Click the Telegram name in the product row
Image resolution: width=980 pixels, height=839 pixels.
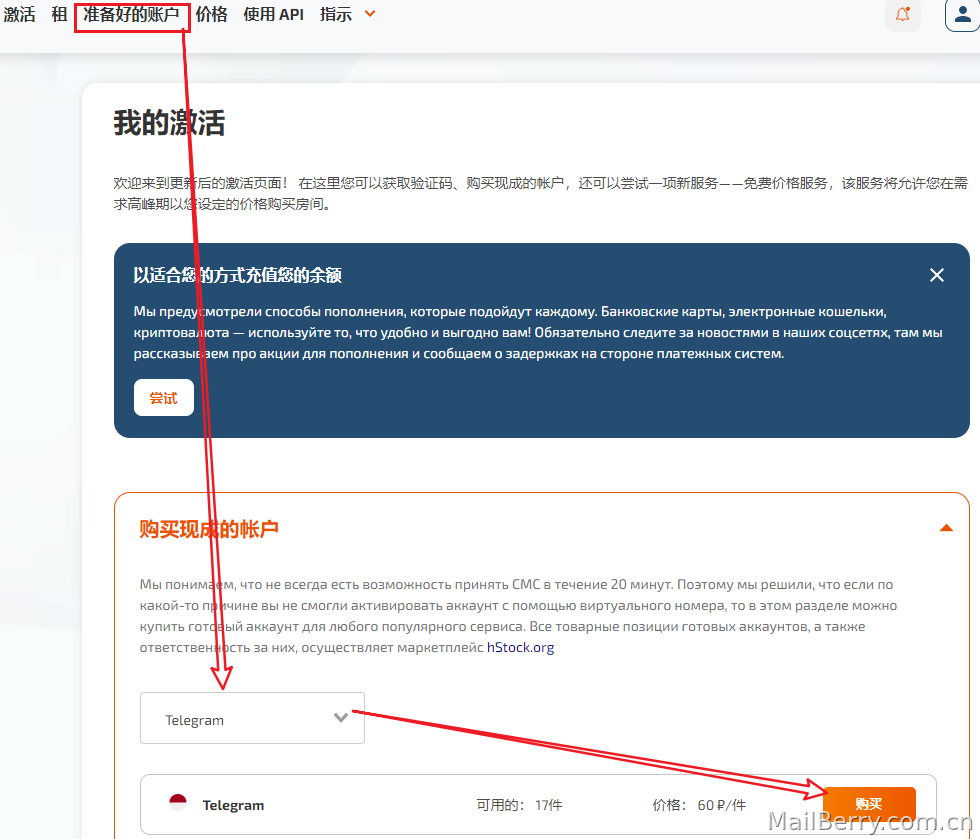point(233,805)
